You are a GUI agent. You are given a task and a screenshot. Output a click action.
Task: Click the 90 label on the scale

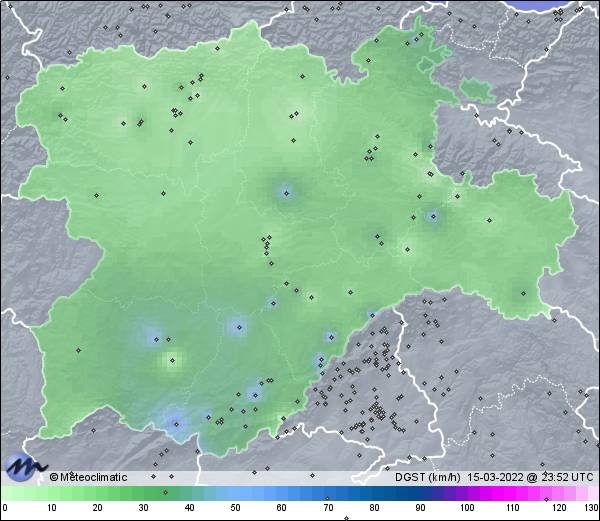pyautogui.click(x=420, y=508)
